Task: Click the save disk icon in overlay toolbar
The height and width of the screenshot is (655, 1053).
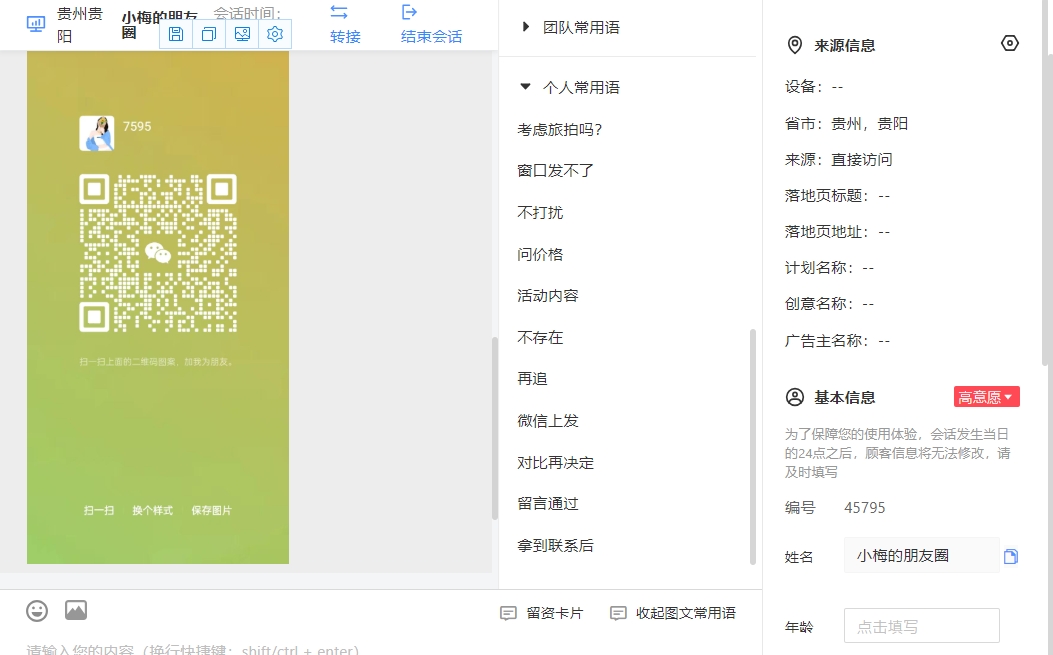Action: 176,34
